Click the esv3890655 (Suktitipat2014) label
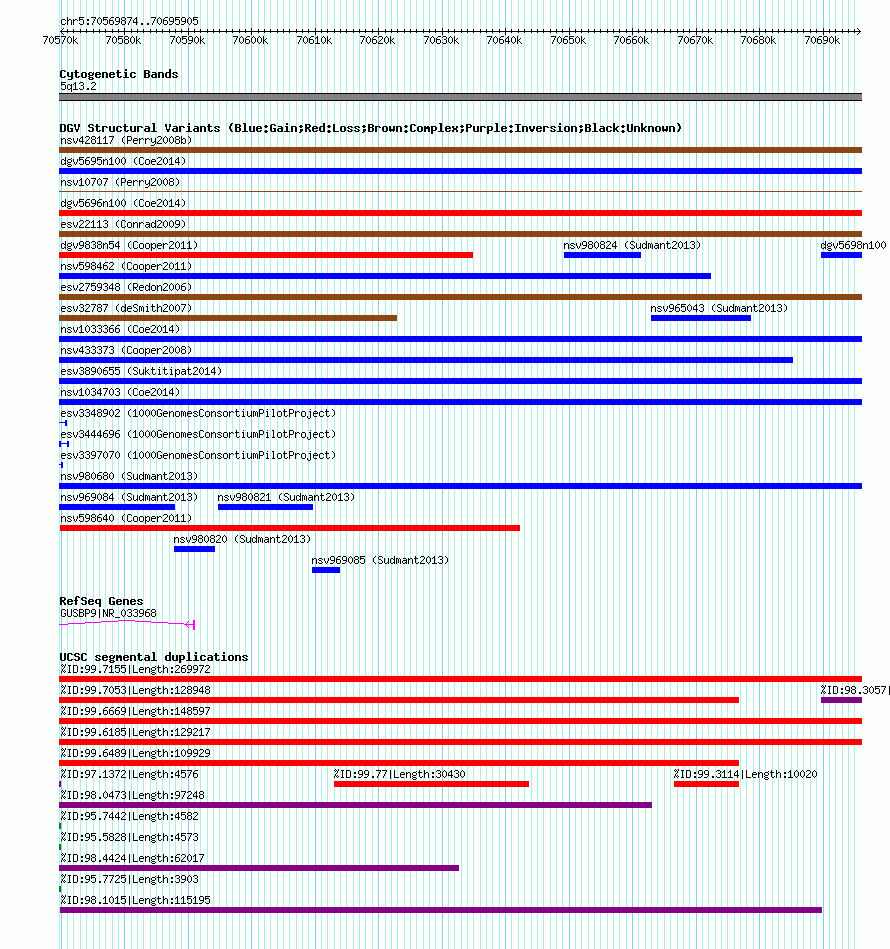Screen dimensions: 890x949 141,371
